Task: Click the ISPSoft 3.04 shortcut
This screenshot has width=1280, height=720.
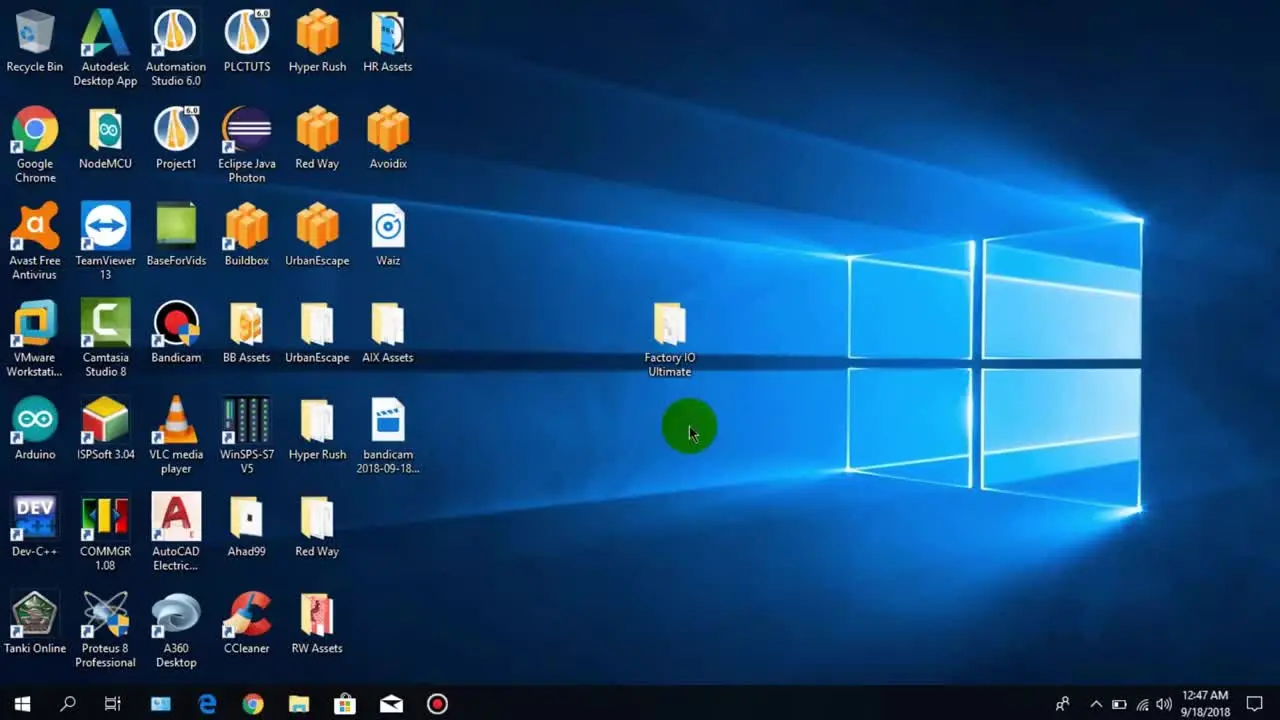Action: (x=105, y=430)
